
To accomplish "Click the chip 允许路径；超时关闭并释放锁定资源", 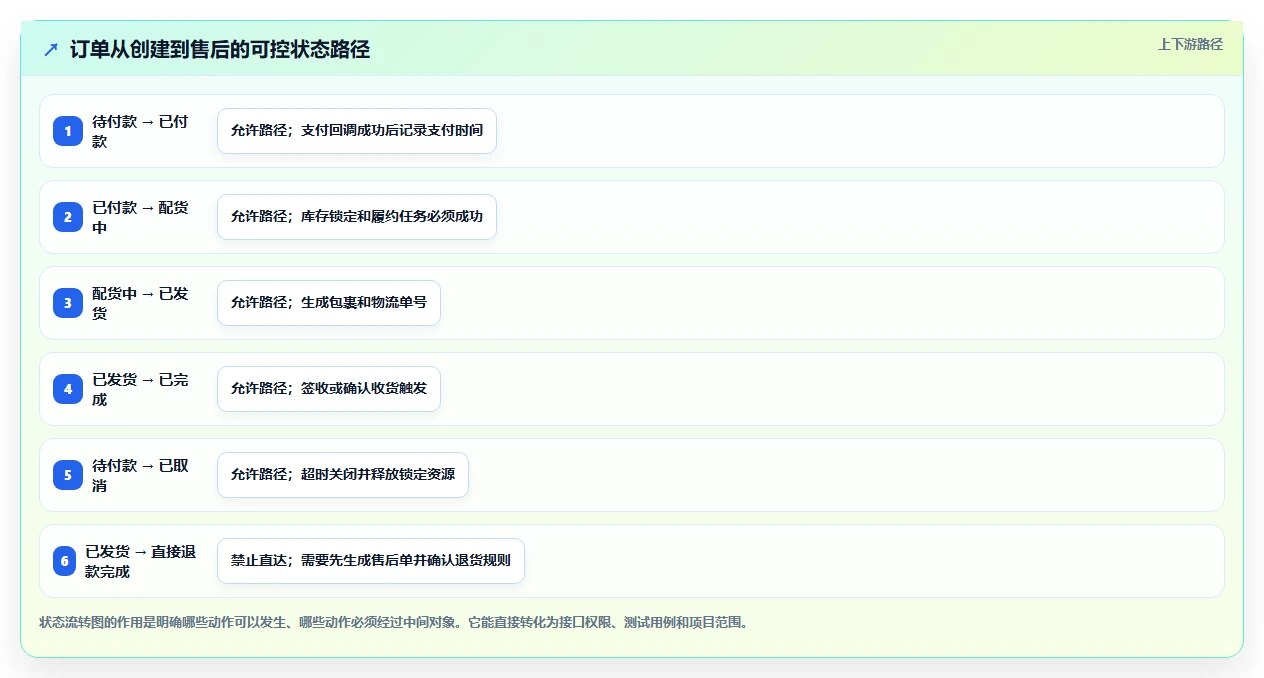I will point(343,475).
